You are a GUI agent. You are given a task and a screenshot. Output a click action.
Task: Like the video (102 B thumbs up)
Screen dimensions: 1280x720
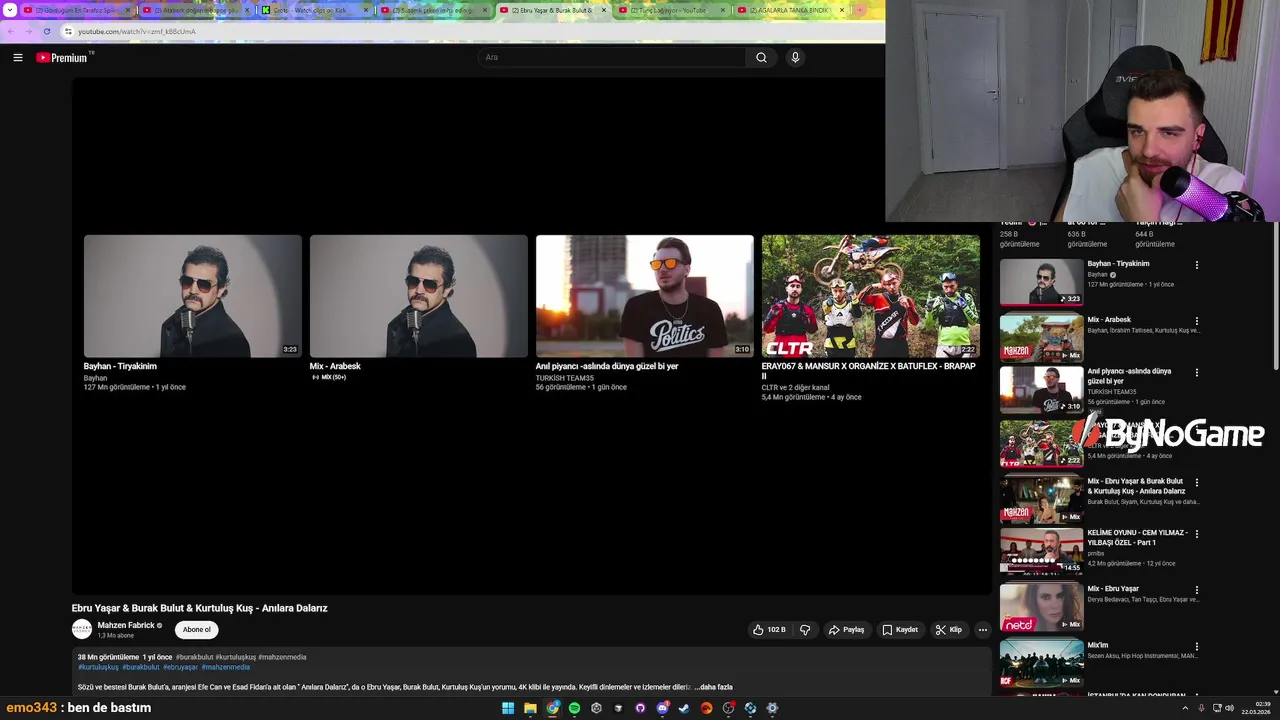coord(769,630)
